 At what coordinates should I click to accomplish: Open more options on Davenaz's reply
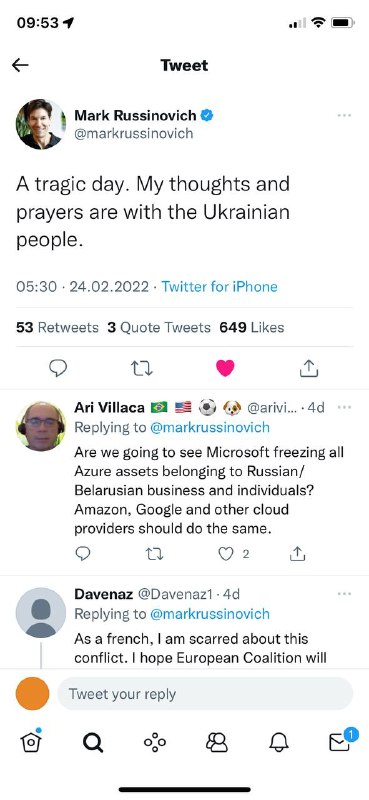pos(345,594)
